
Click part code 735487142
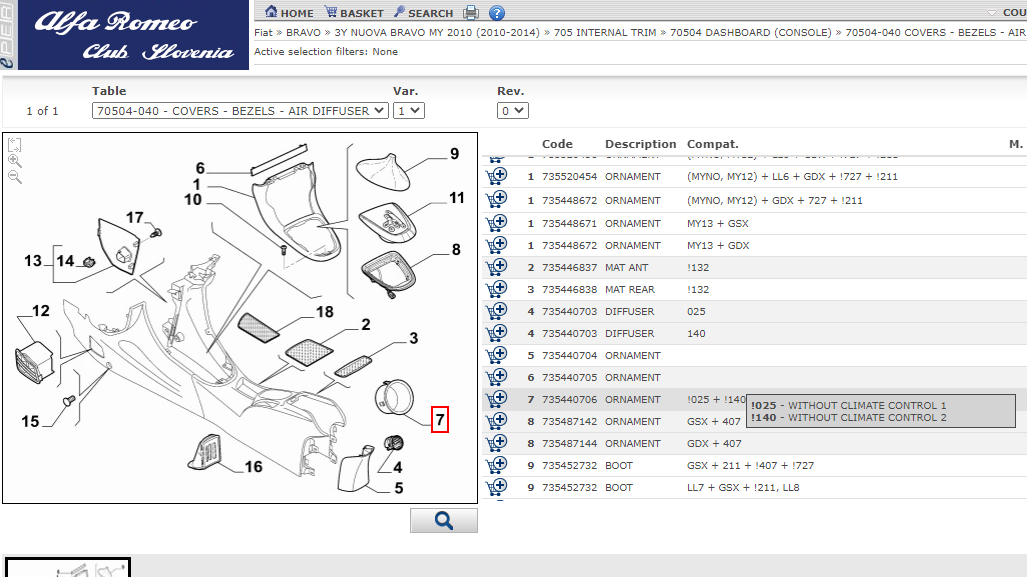(570, 422)
